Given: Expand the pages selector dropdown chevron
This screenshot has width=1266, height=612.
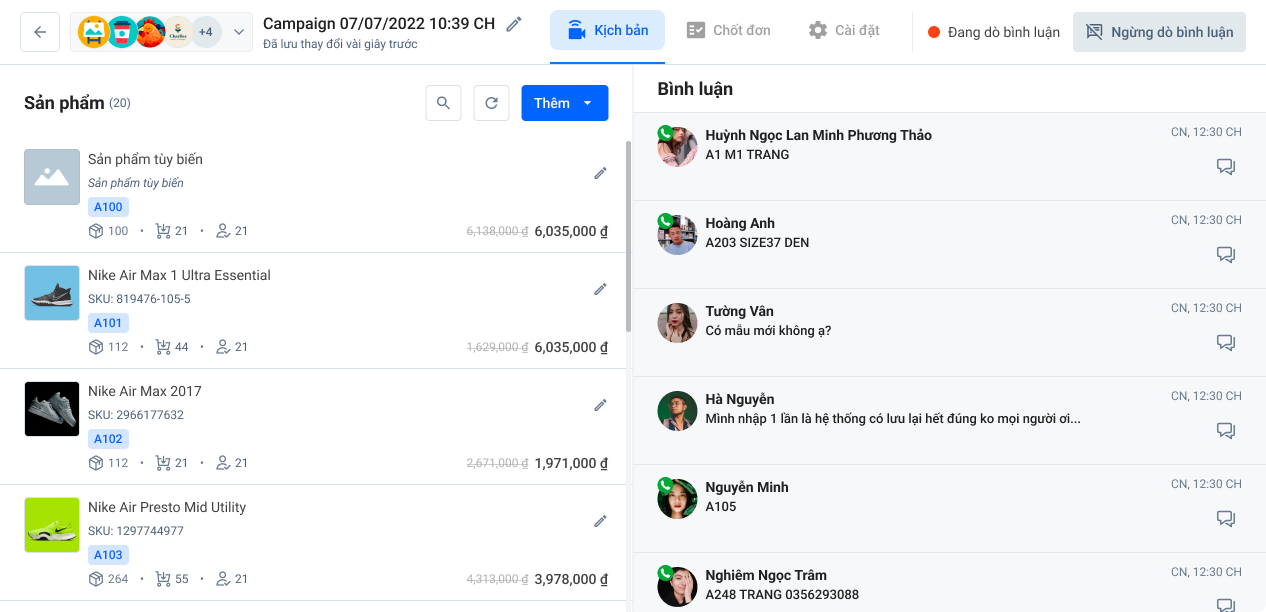Looking at the screenshot, I should pos(239,32).
